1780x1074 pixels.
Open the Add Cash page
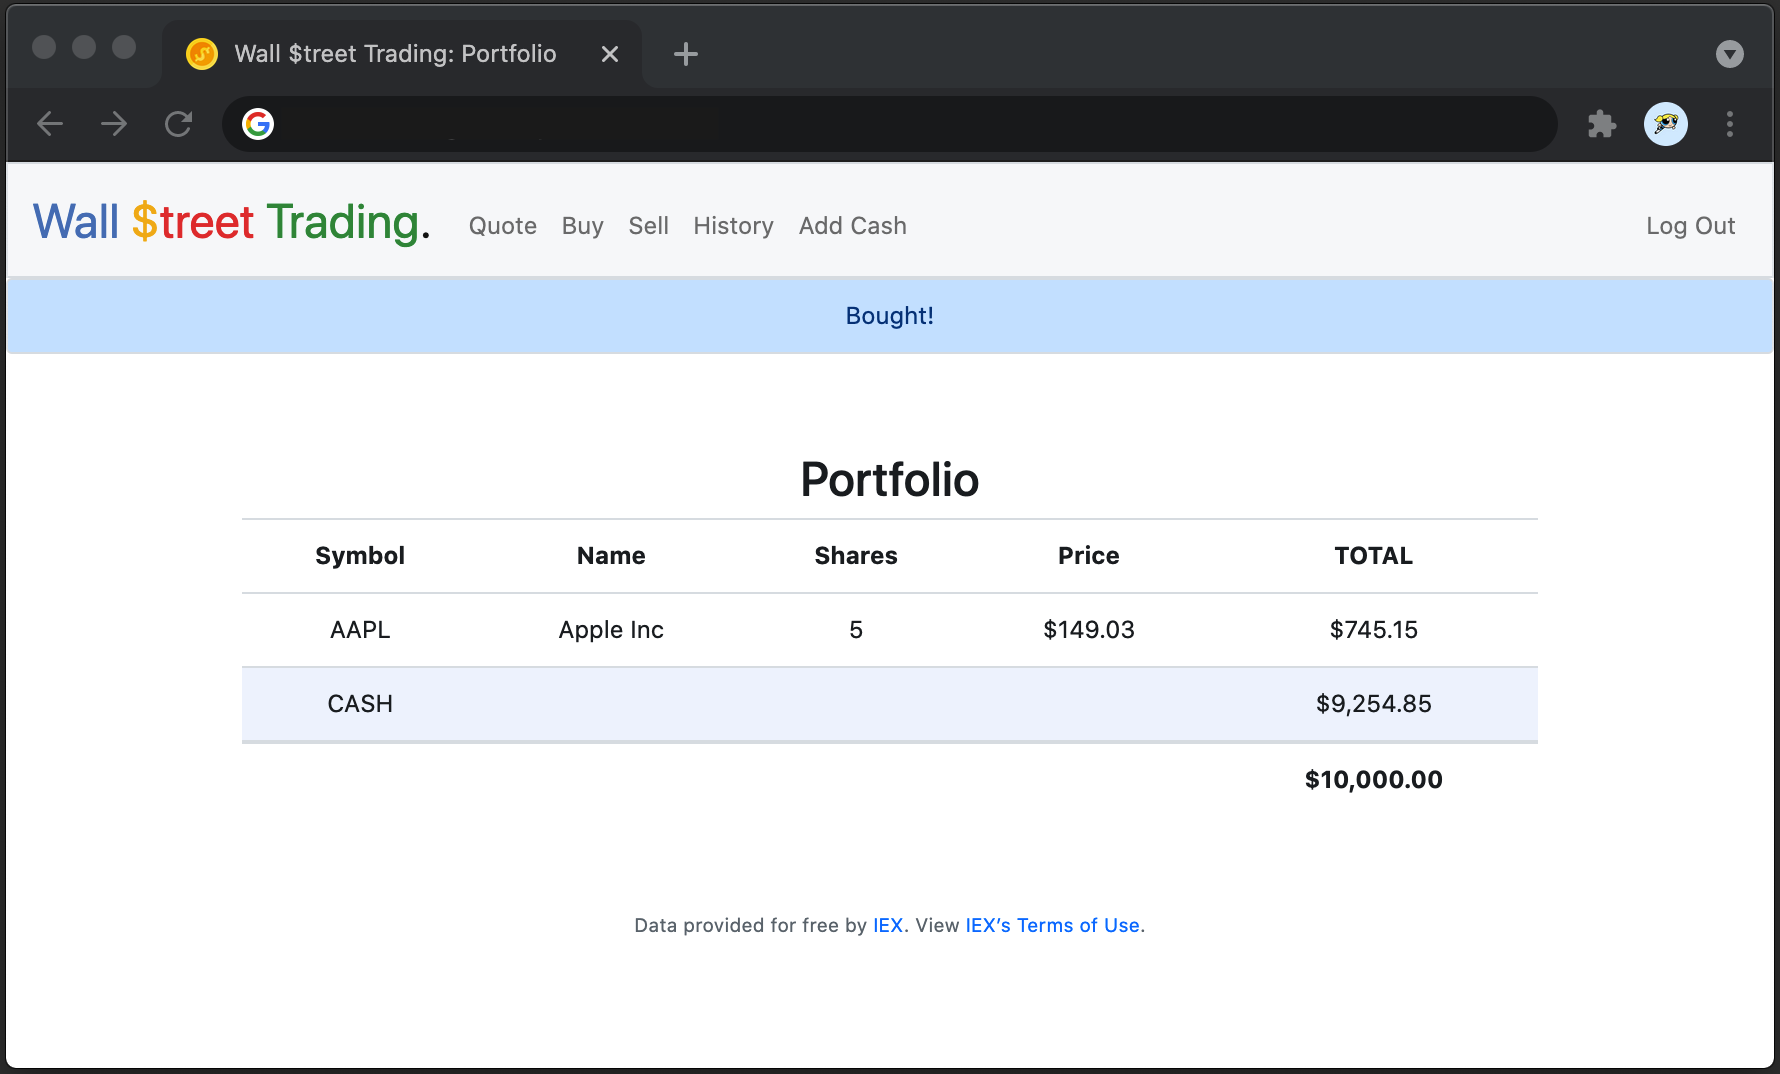853,226
